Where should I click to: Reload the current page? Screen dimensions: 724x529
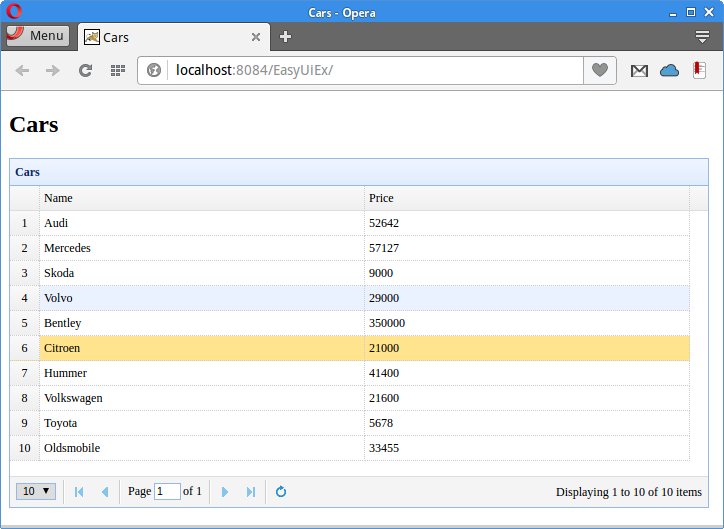85,71
